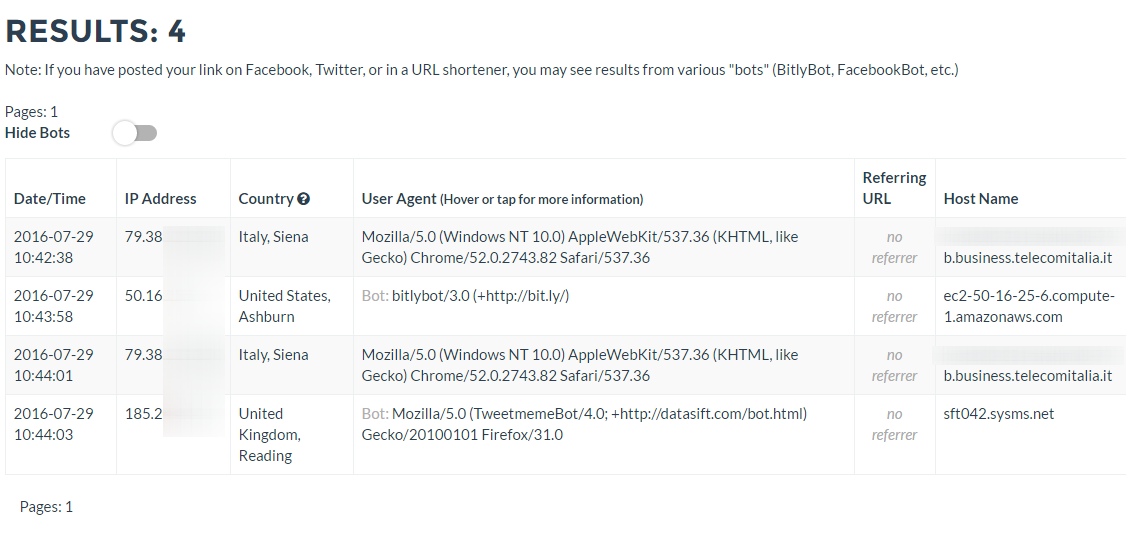Select the IP Address column header
The image size is (1126, 536).
[161, 199]
